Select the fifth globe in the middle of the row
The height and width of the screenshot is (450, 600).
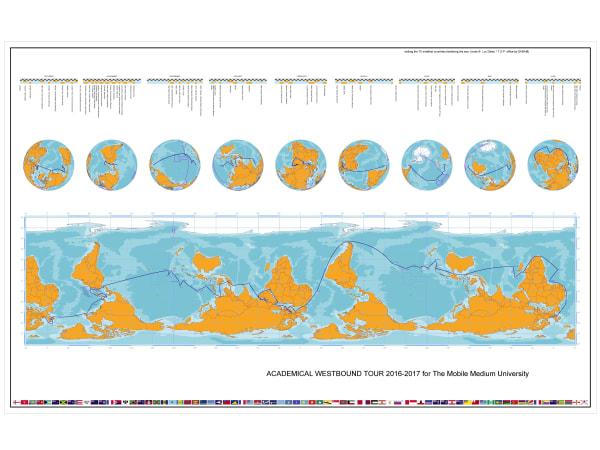(301, 165)
